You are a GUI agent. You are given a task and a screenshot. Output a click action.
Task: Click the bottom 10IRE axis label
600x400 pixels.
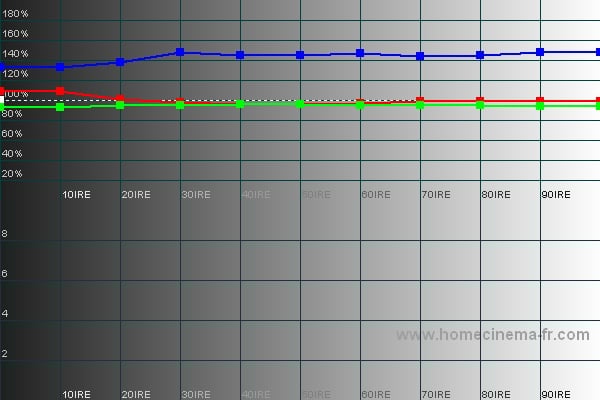point(76,393)
